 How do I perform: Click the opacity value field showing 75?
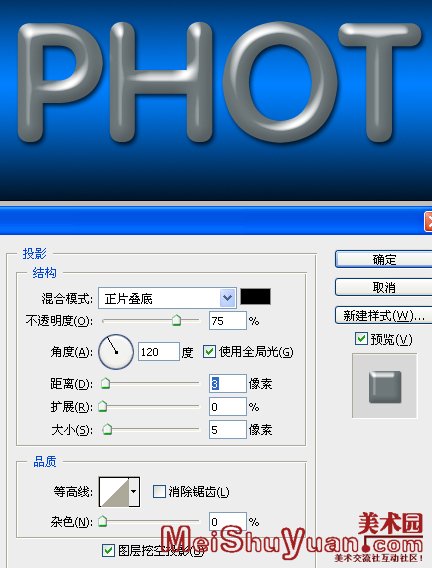pos(227,321)
